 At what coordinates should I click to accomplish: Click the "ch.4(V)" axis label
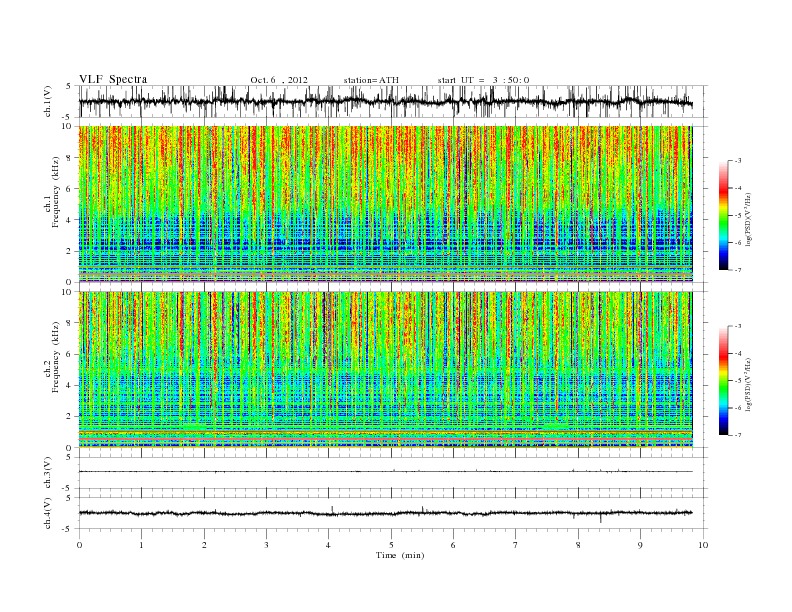[48, 513]
